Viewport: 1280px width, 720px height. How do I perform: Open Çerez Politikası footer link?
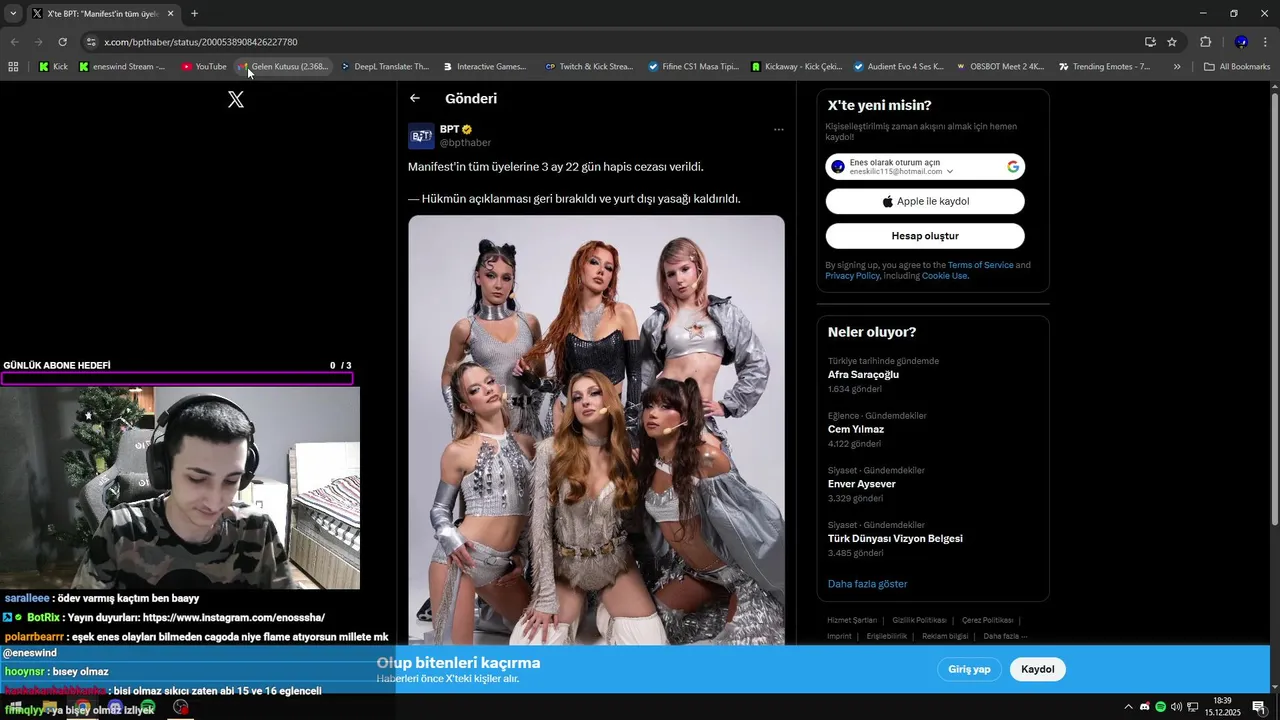987,620
